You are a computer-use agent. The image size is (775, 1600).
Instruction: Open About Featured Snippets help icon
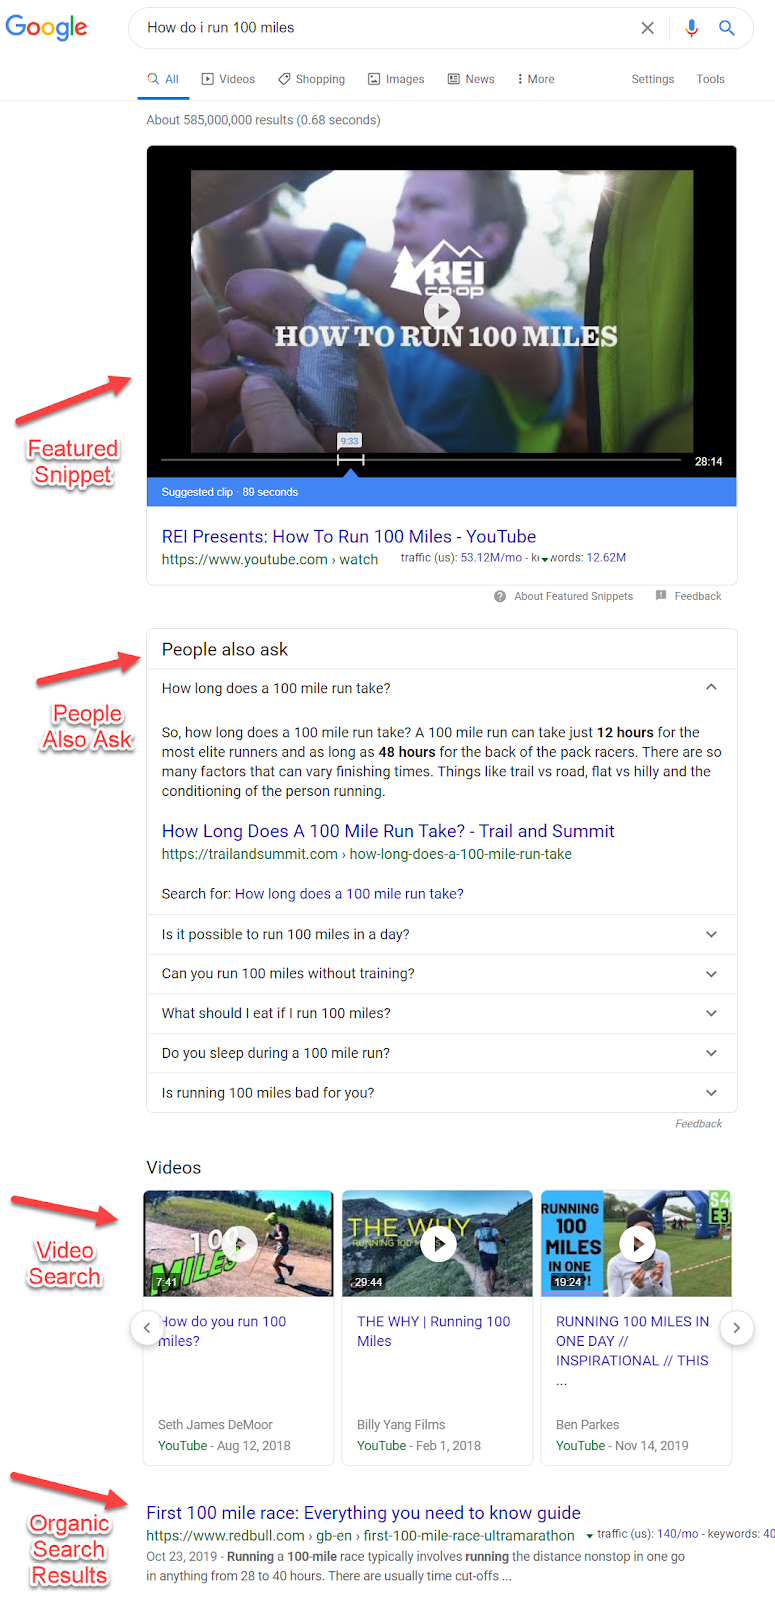500,596
